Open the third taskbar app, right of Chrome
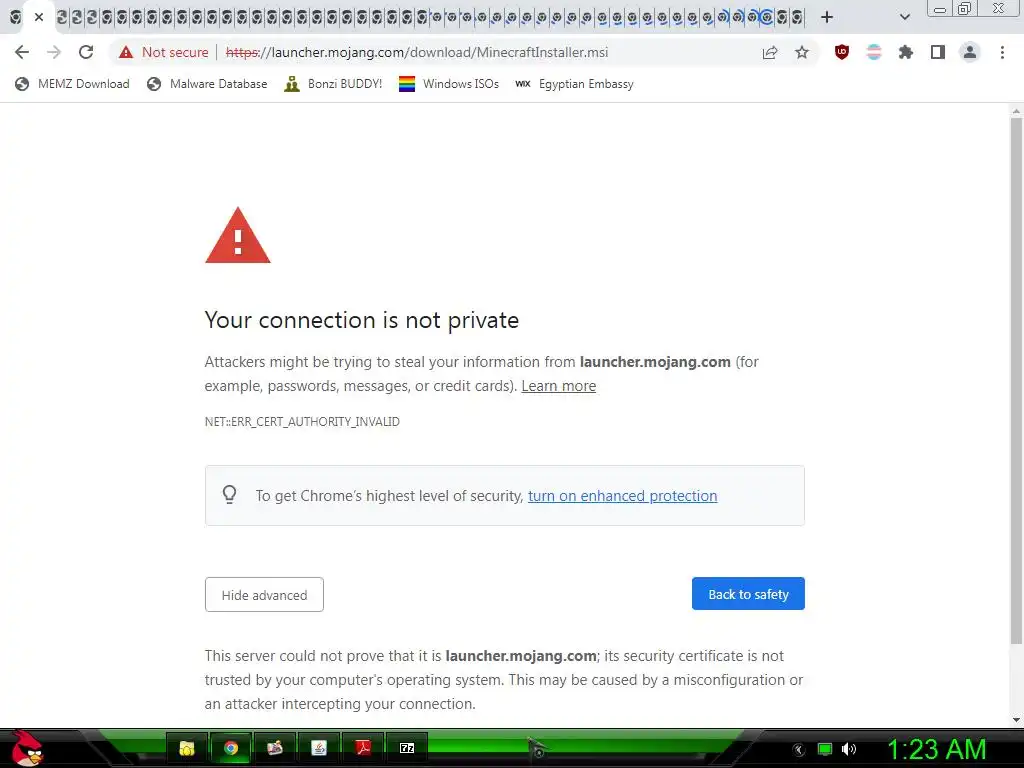 274,748
